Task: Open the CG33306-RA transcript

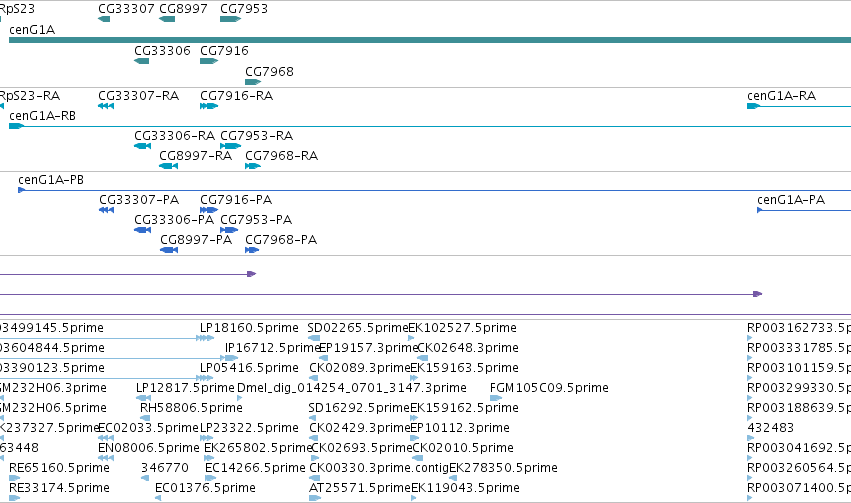Action: (x=174, y=136)
